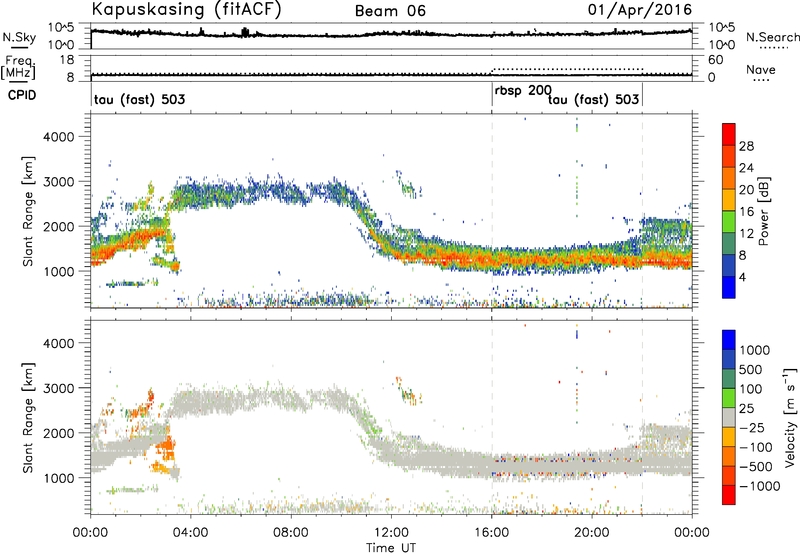Click the red segment of the Power colorbar
The height and width of the screenshot is (554, 800).
(729, 134)
